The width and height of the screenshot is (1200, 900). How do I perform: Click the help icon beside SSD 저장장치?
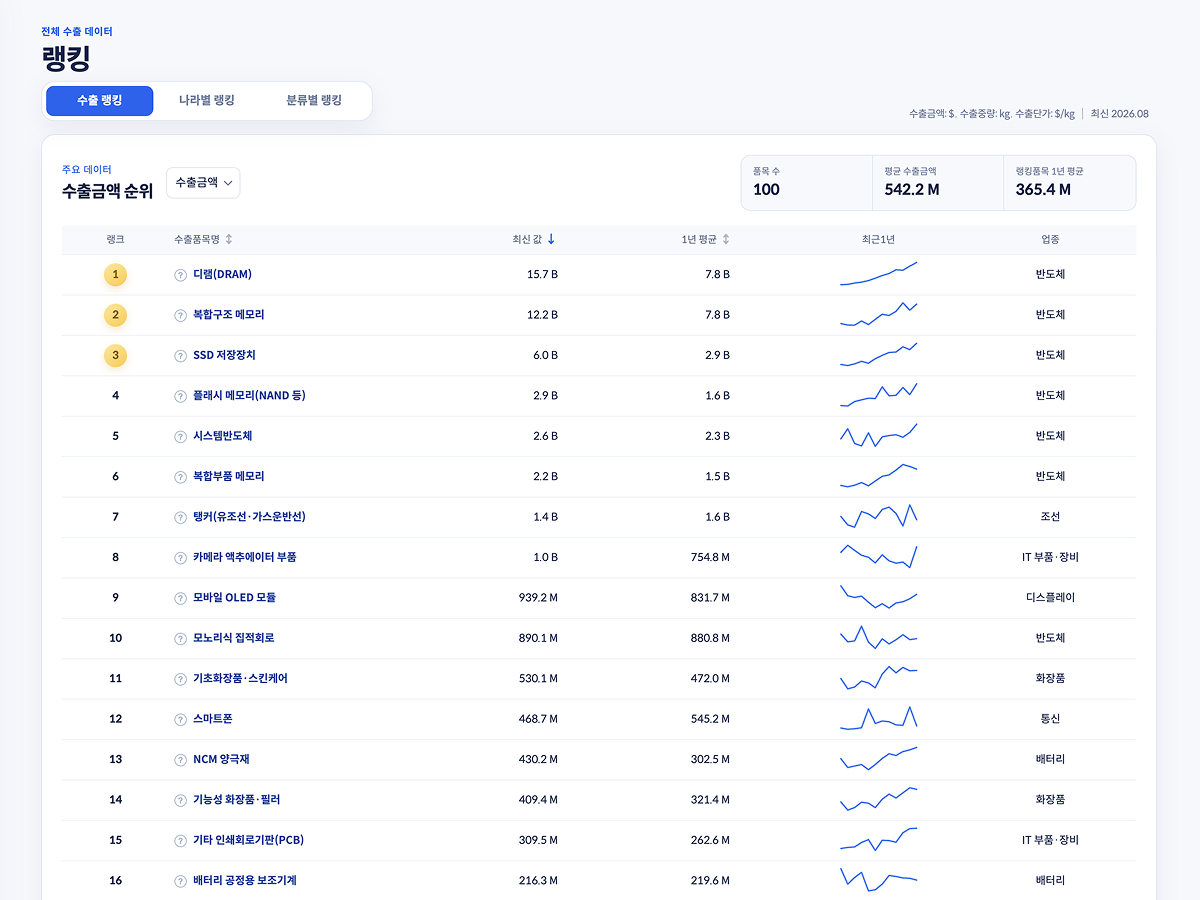[x=181, y=356]
